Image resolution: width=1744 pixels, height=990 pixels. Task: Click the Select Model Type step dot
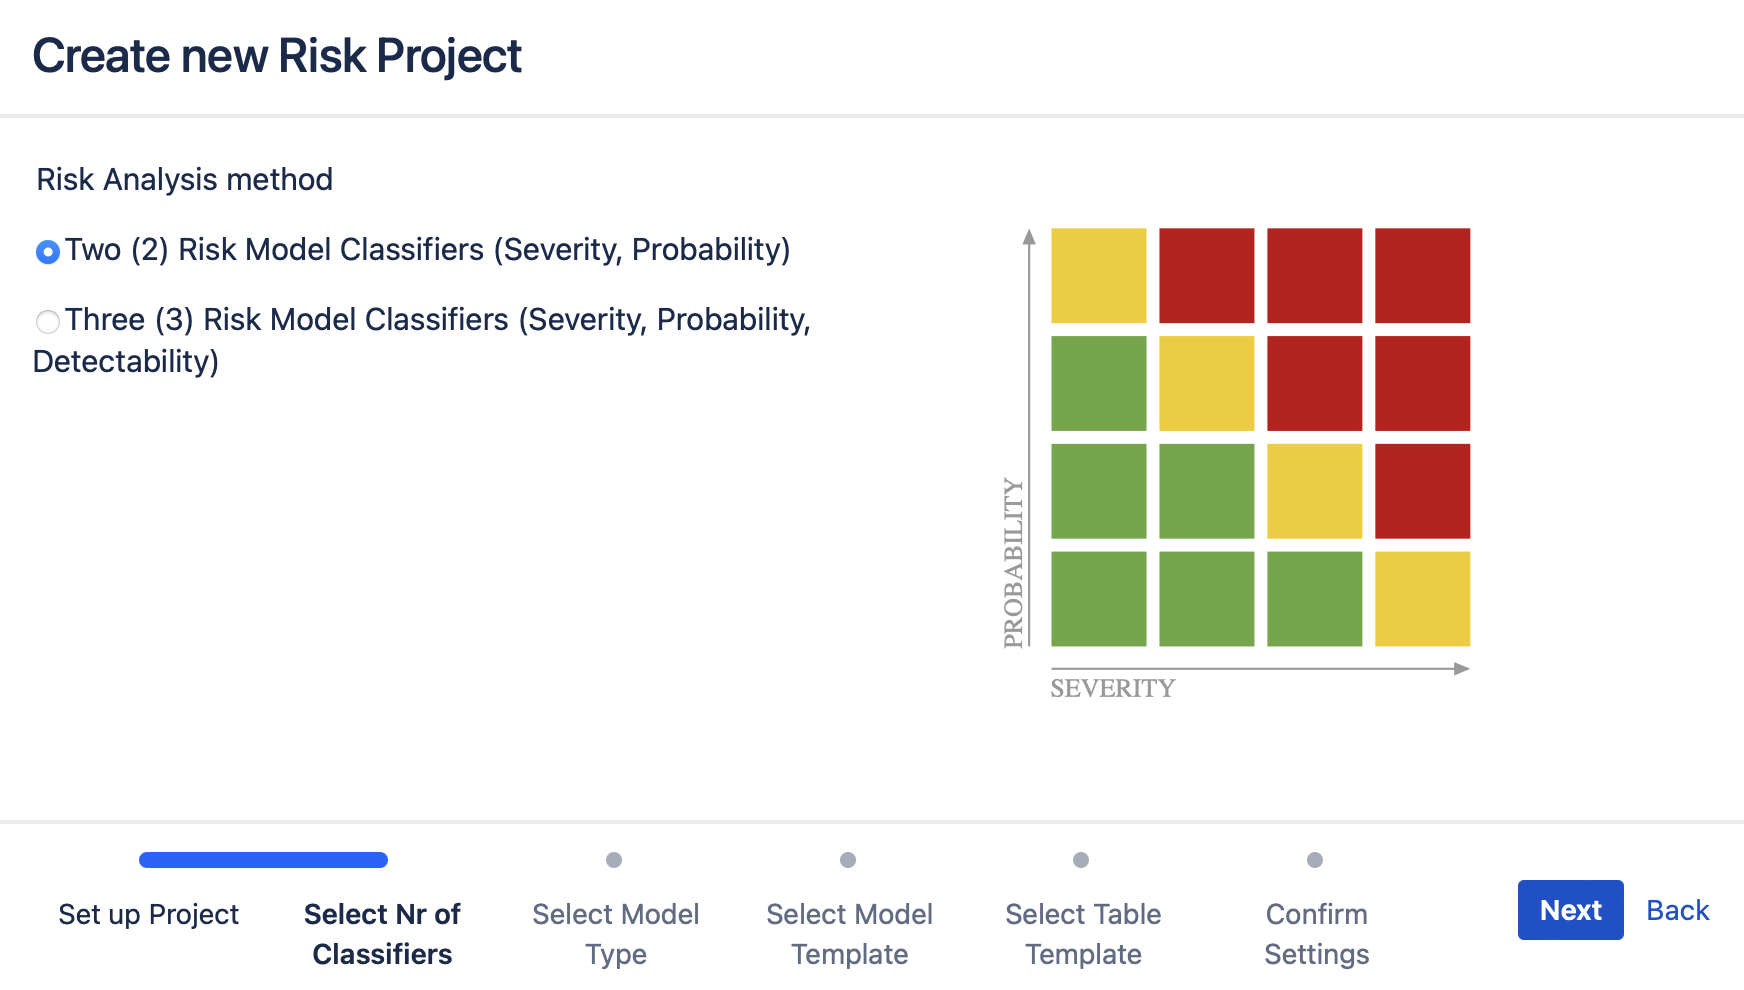coord(615,859)
